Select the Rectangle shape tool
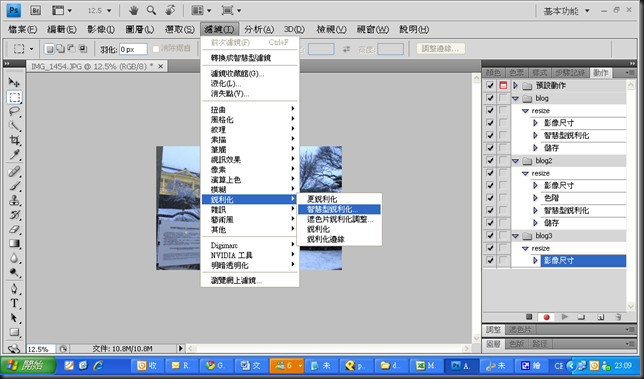The width and height of the screenshot is (644, 379). 14,332
